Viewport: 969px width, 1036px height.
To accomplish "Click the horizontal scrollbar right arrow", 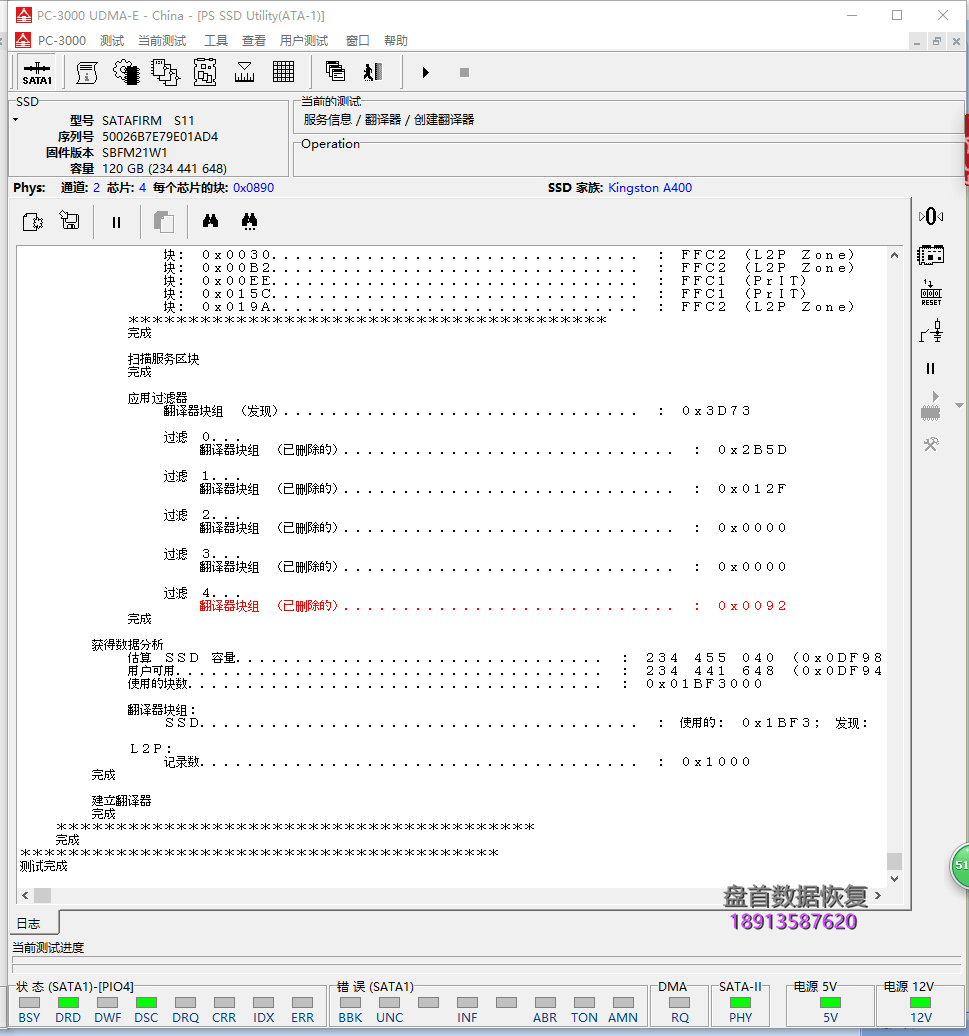I will point(878,895).
